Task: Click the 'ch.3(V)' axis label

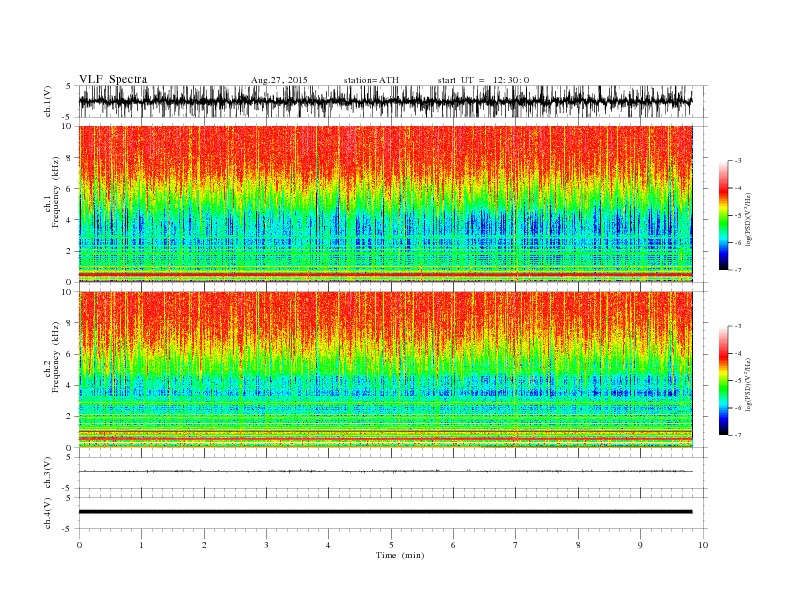Action: pos(48,473)
